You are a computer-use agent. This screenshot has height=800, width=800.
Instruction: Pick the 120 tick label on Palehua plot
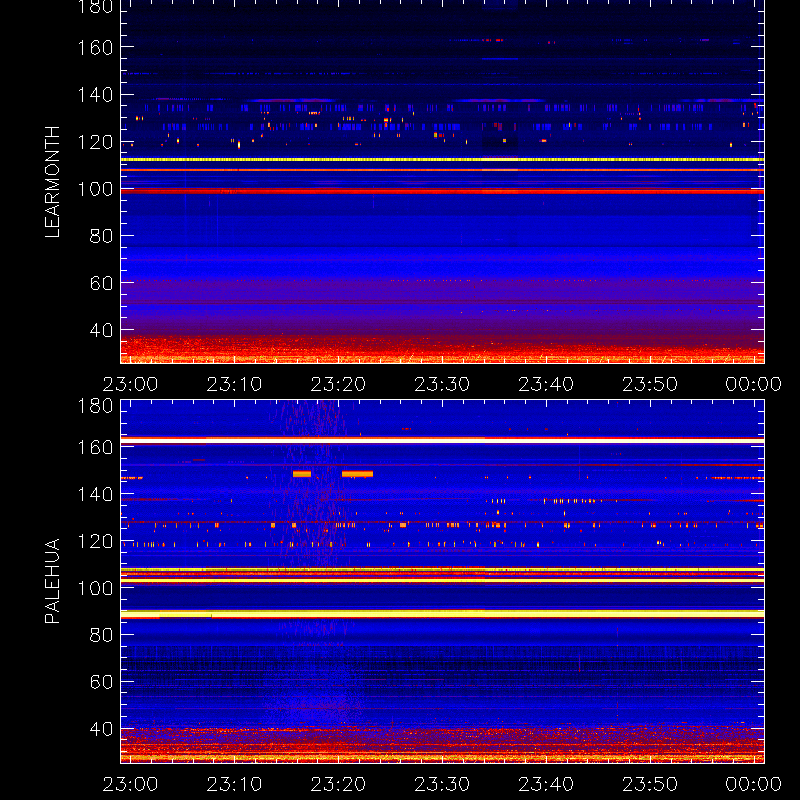click(x=95, y=541)
